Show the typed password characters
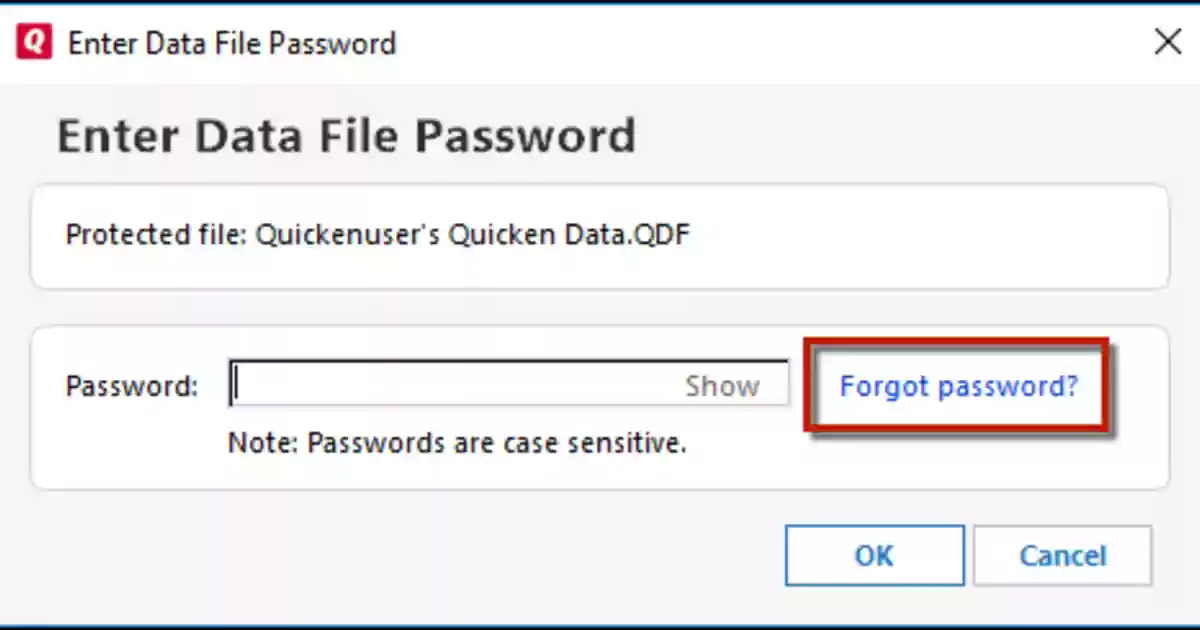 tap(722, 386)
